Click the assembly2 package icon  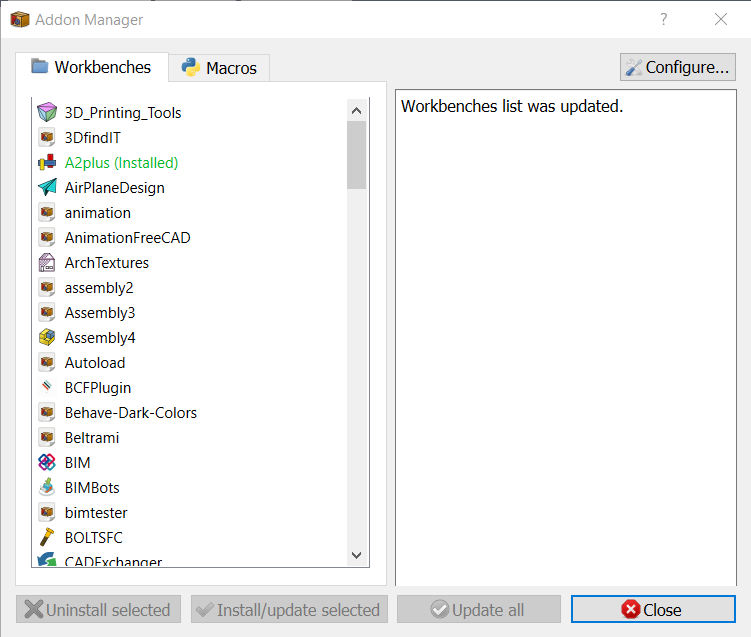(47, 287)
